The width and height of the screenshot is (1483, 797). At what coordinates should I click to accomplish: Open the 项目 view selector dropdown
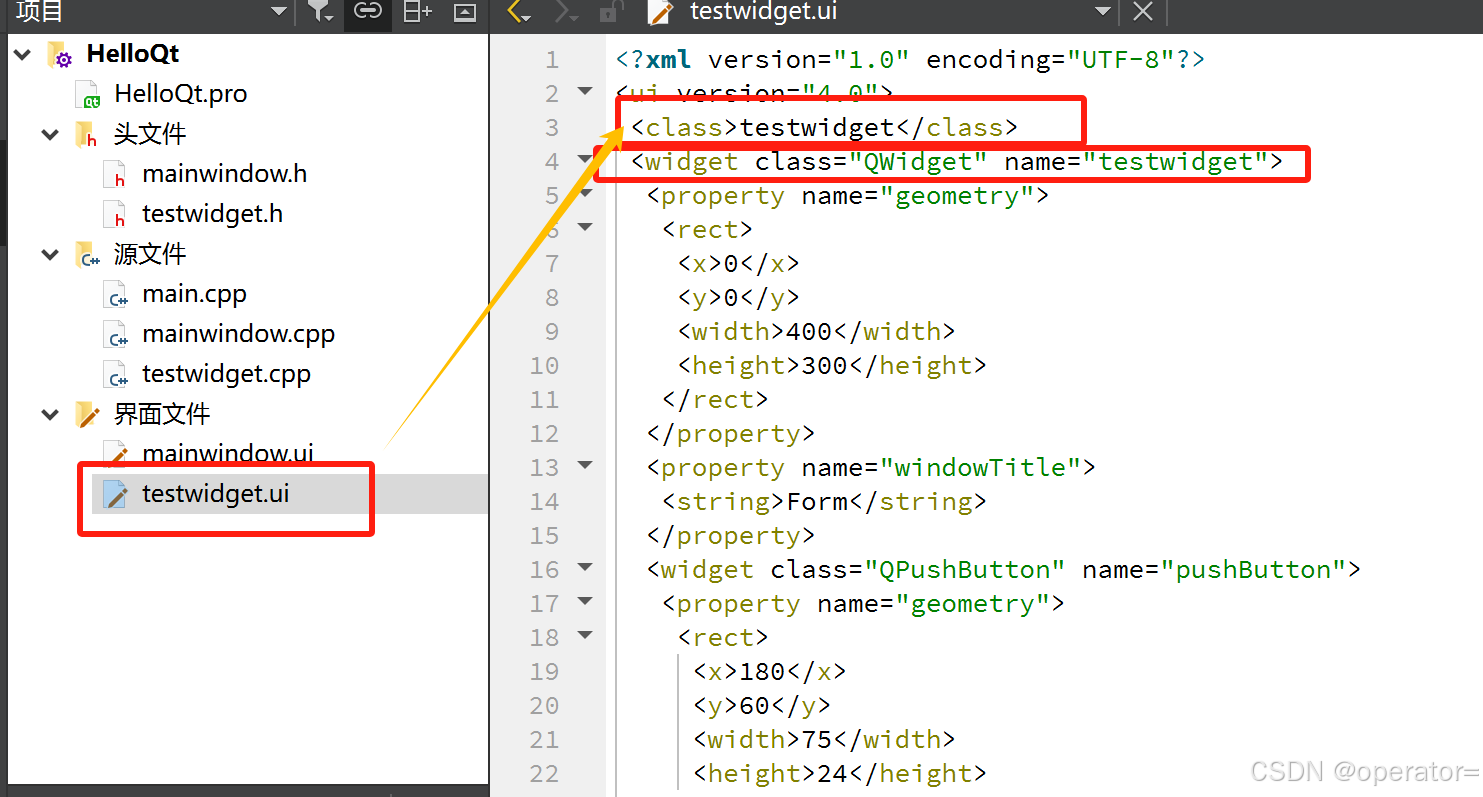(279, 12)
